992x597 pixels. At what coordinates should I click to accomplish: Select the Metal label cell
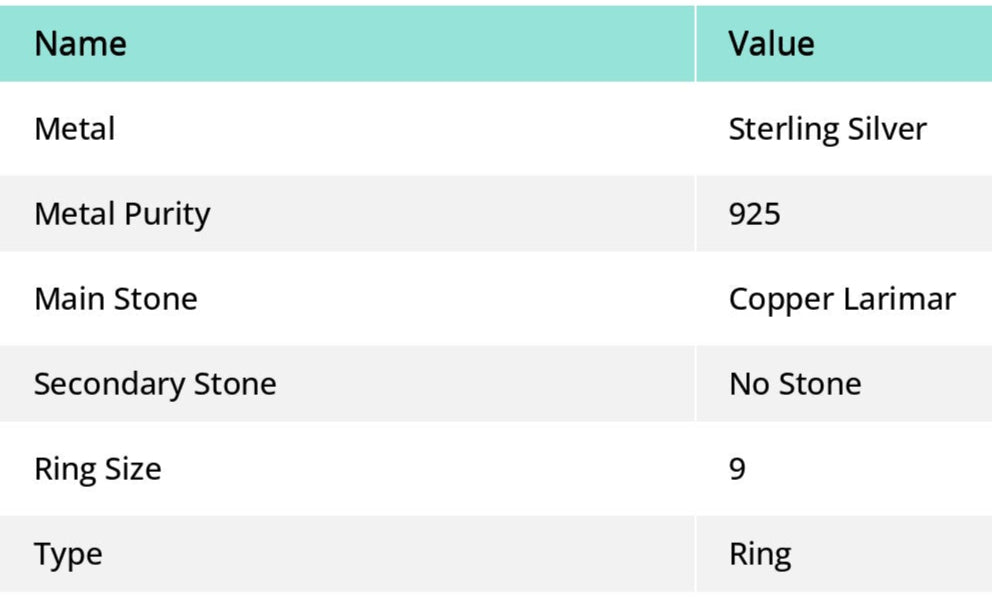point(75,129)
